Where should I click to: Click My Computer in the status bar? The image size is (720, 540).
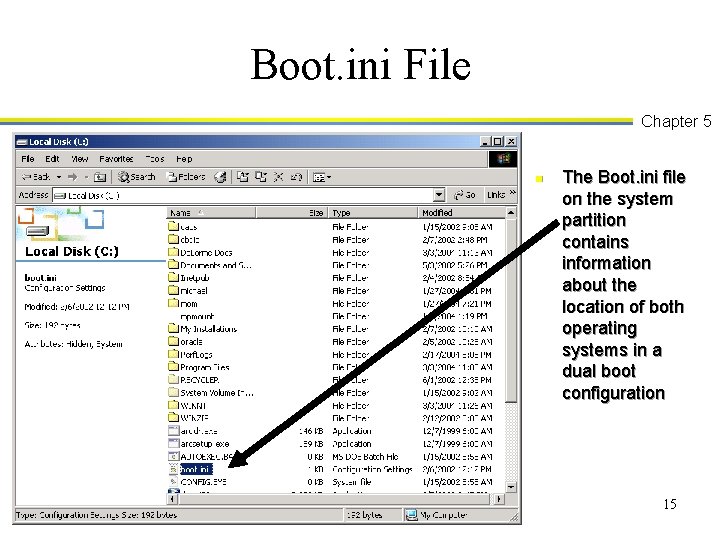[437, 515]
